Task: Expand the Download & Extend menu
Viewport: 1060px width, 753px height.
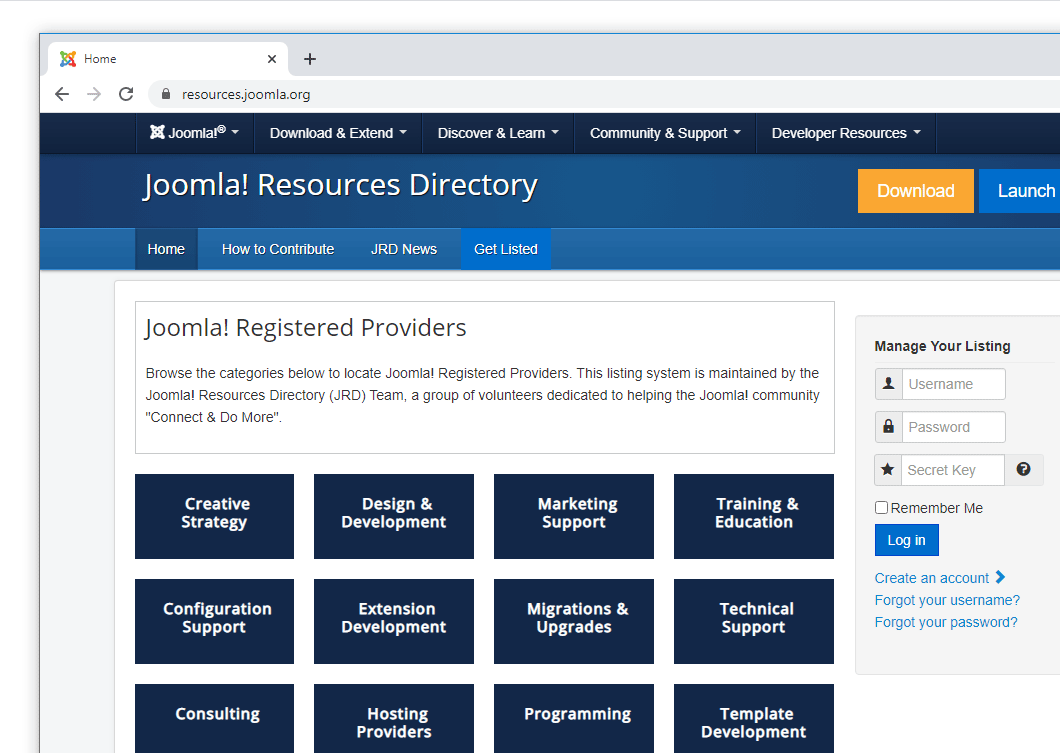Action: (x=338, y=133)
